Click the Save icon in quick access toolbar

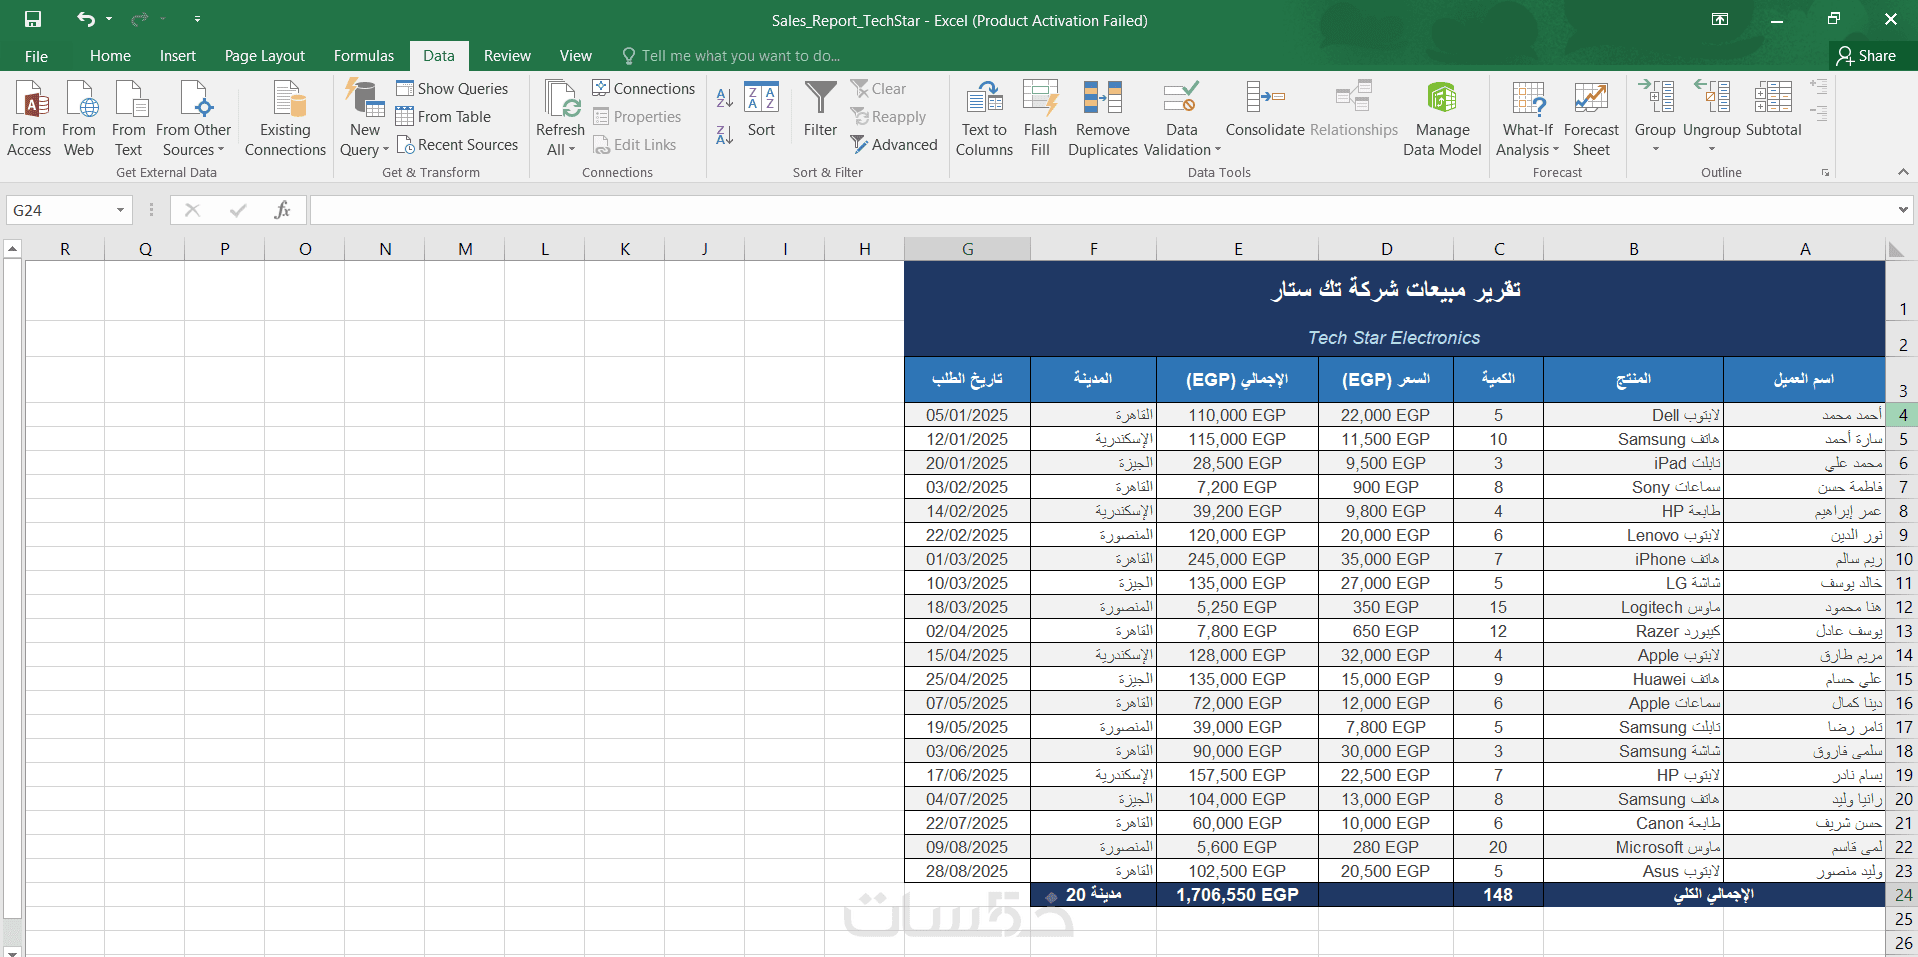[x=33, y=19]
